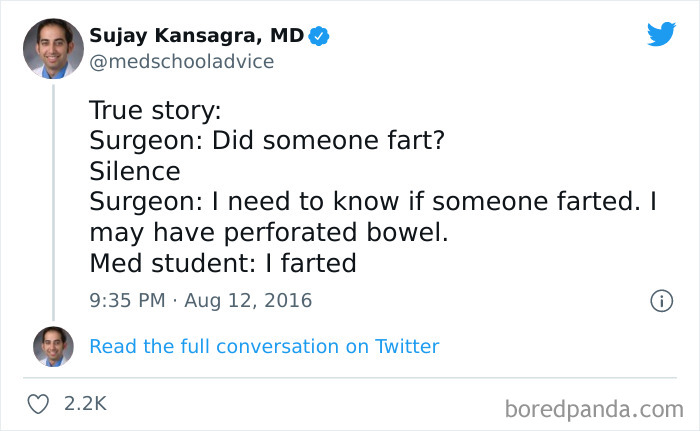
Task: Click the vertical thread line under avatar
Action: tap(53, 200)
